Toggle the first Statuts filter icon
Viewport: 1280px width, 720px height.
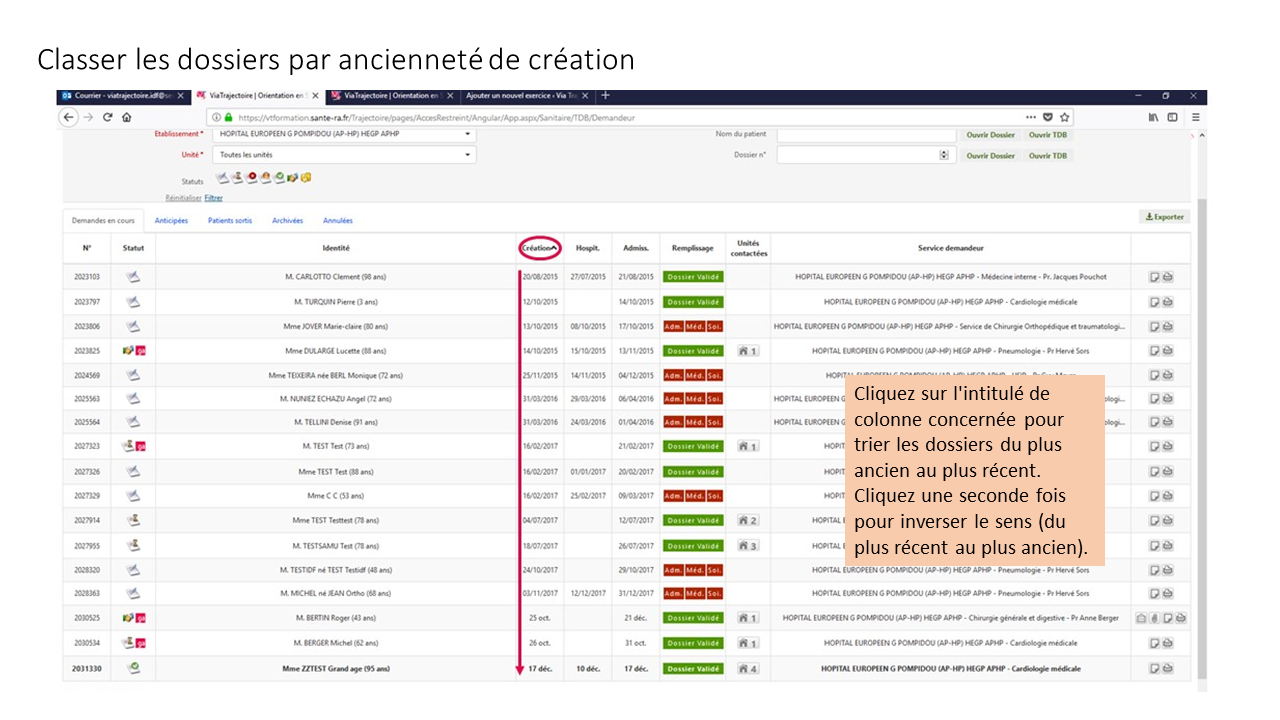(x=223, y=178)
